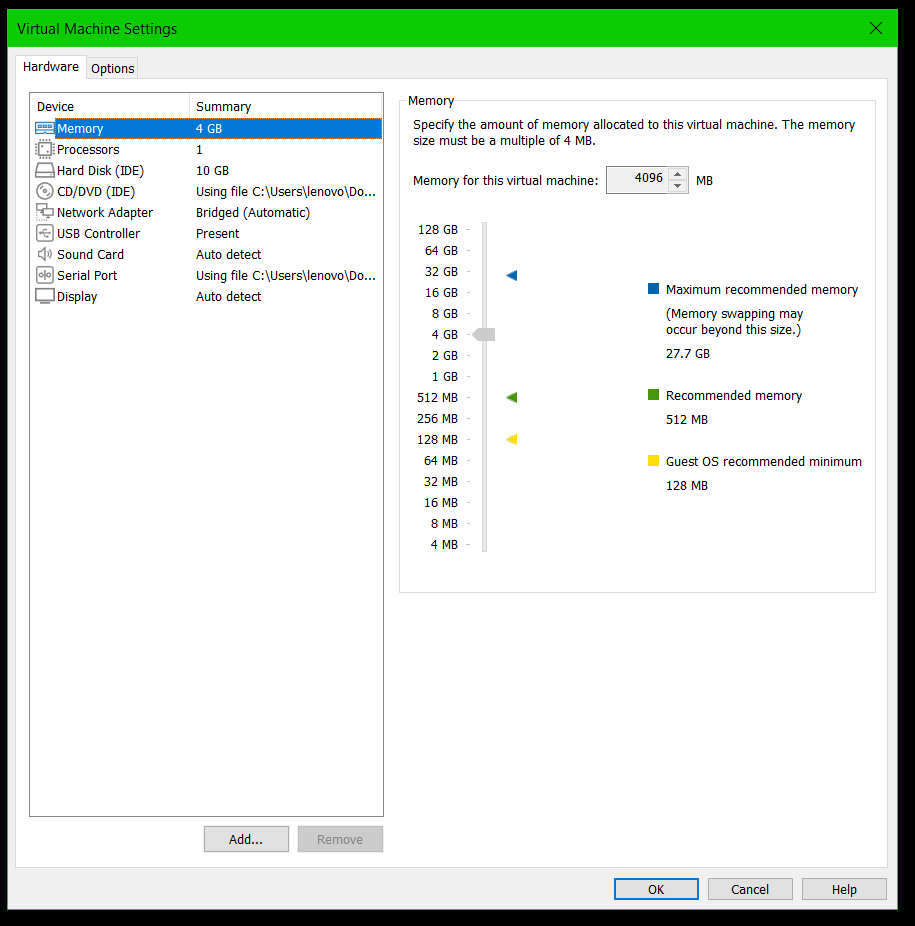Select the Sound Card speaker icon
Viewport: 915px width, 926px height.
pos(45,254)
